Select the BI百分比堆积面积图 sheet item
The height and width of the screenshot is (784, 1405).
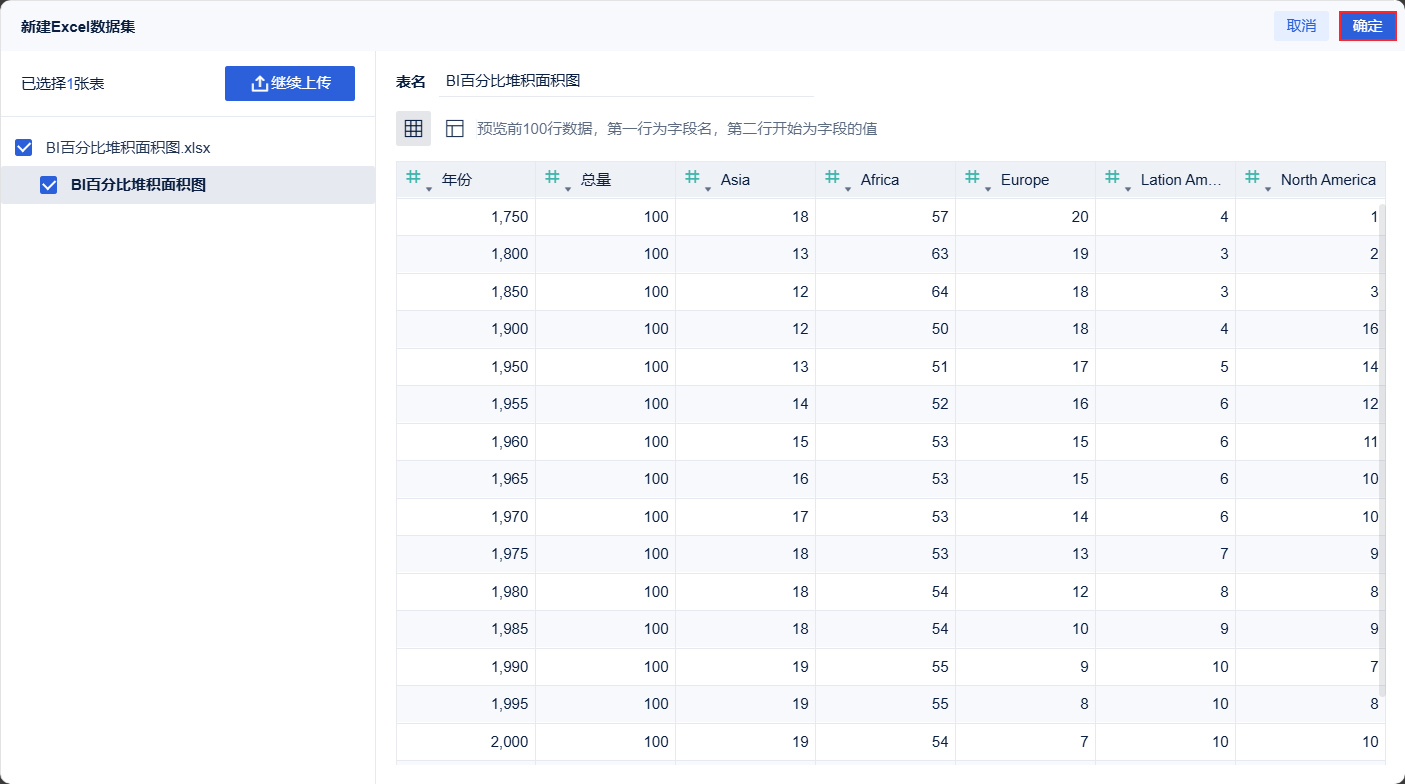138,185
